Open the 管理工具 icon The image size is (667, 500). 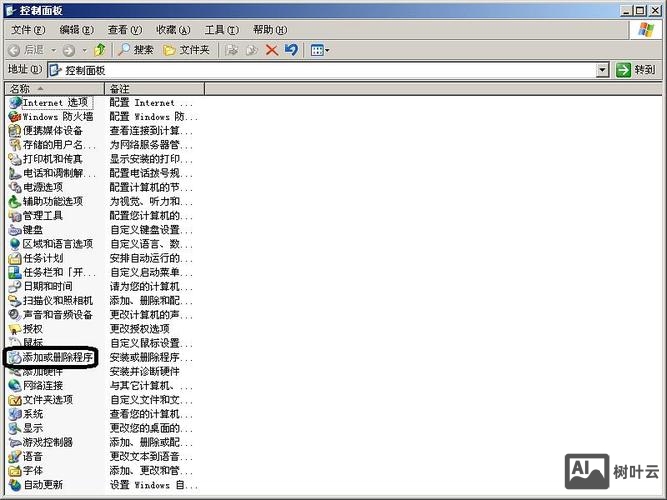pyautogui.click(x=15, y=216)
